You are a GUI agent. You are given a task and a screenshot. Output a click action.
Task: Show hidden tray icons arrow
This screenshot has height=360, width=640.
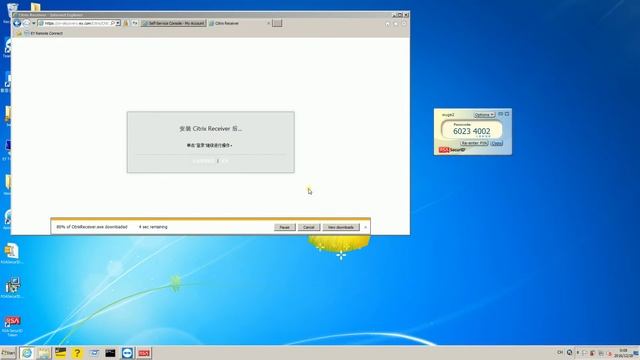point(578,353)
